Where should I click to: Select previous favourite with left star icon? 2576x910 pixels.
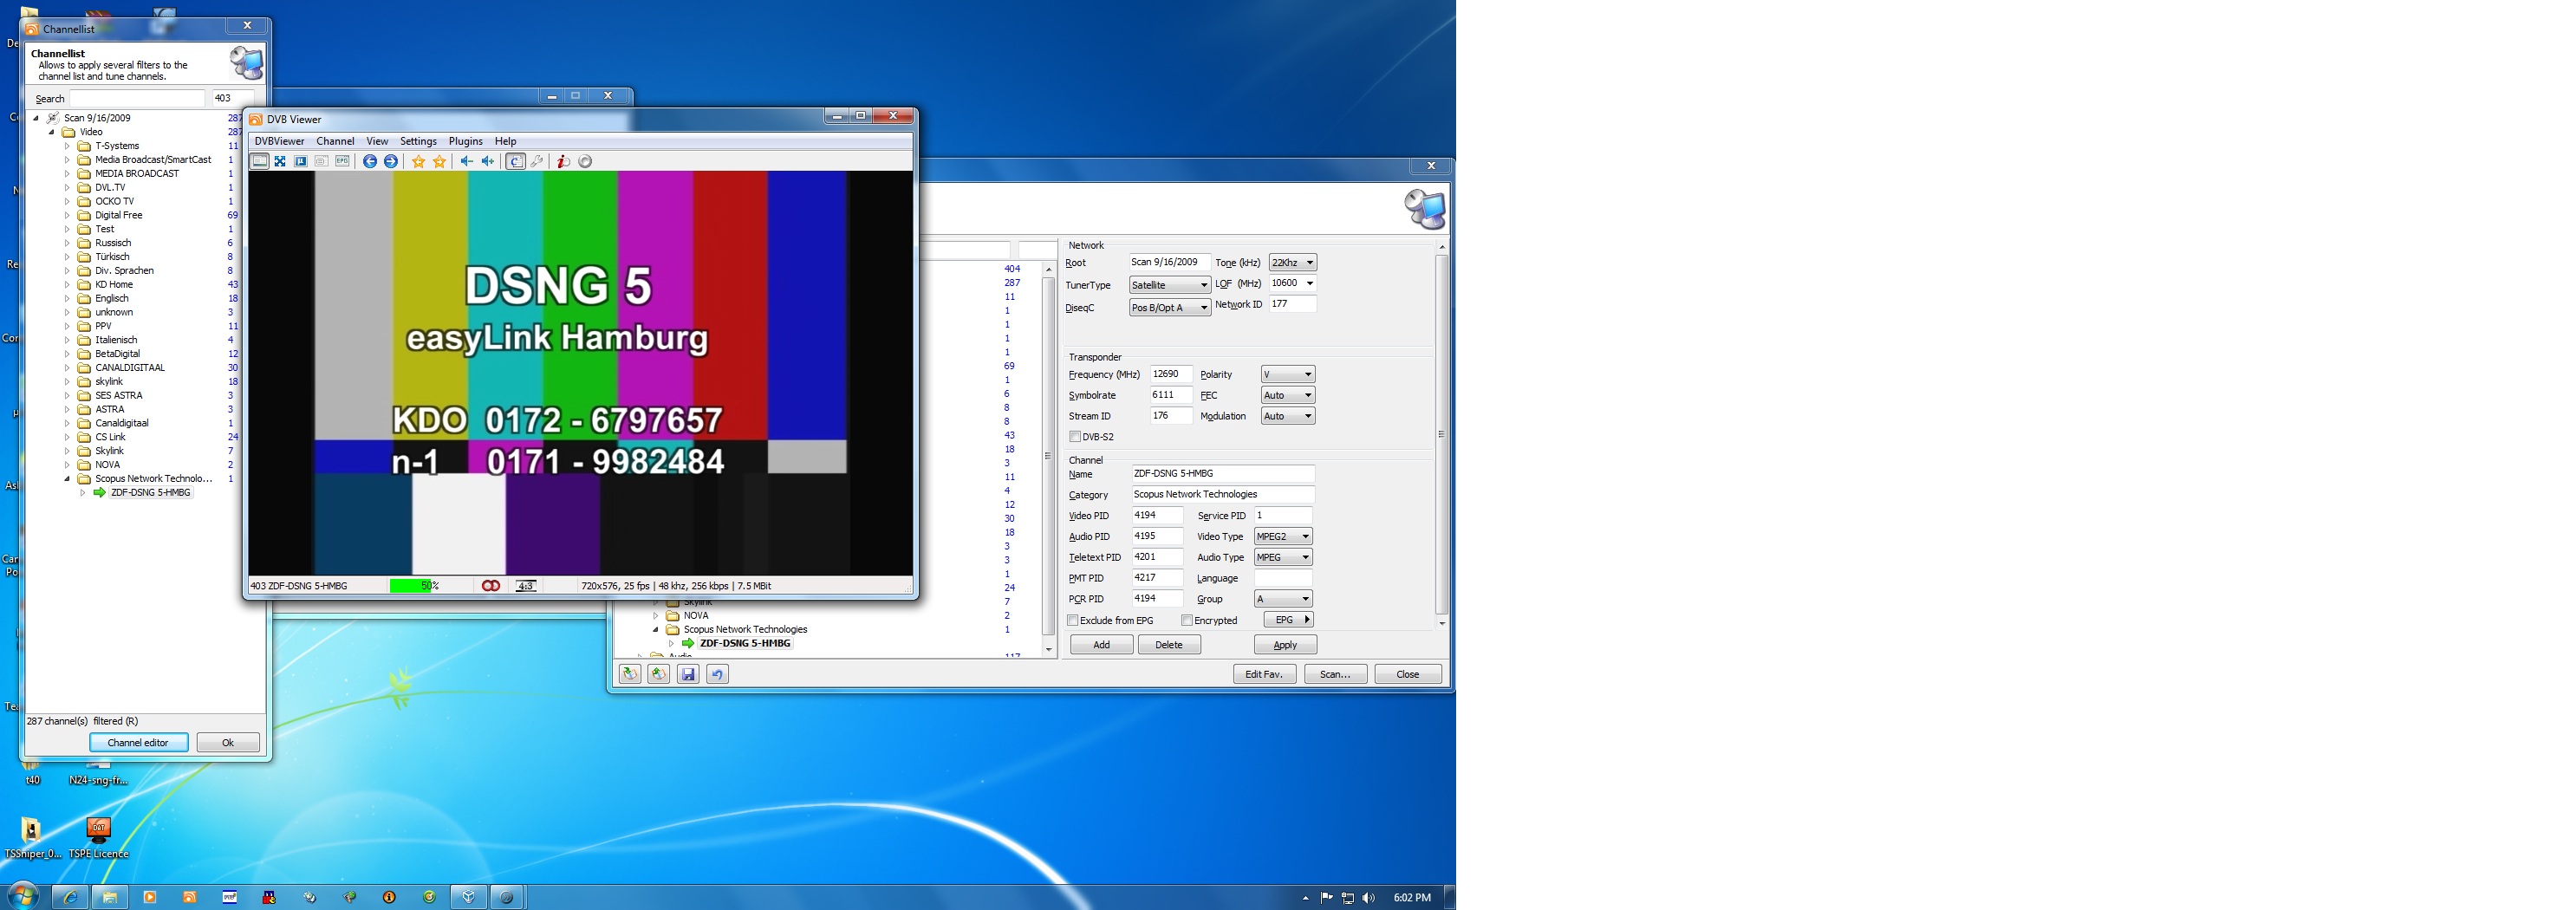(418, 161)
